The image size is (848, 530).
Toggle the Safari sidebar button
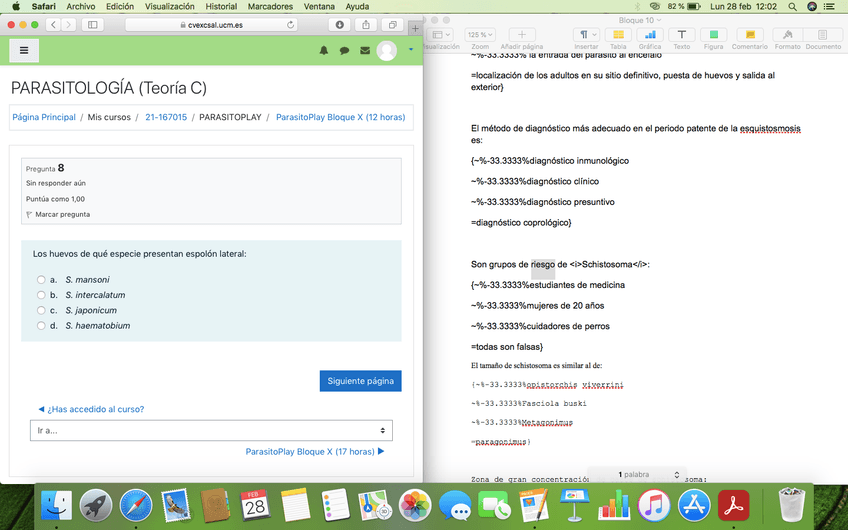(x=93, y=24)
